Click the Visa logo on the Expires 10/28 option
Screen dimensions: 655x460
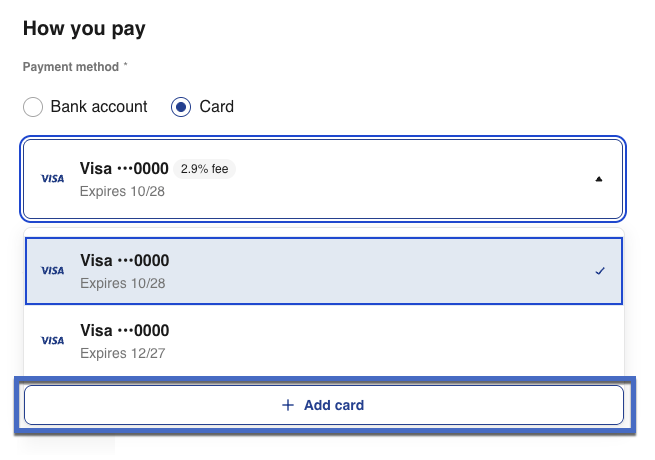[52, 271]
